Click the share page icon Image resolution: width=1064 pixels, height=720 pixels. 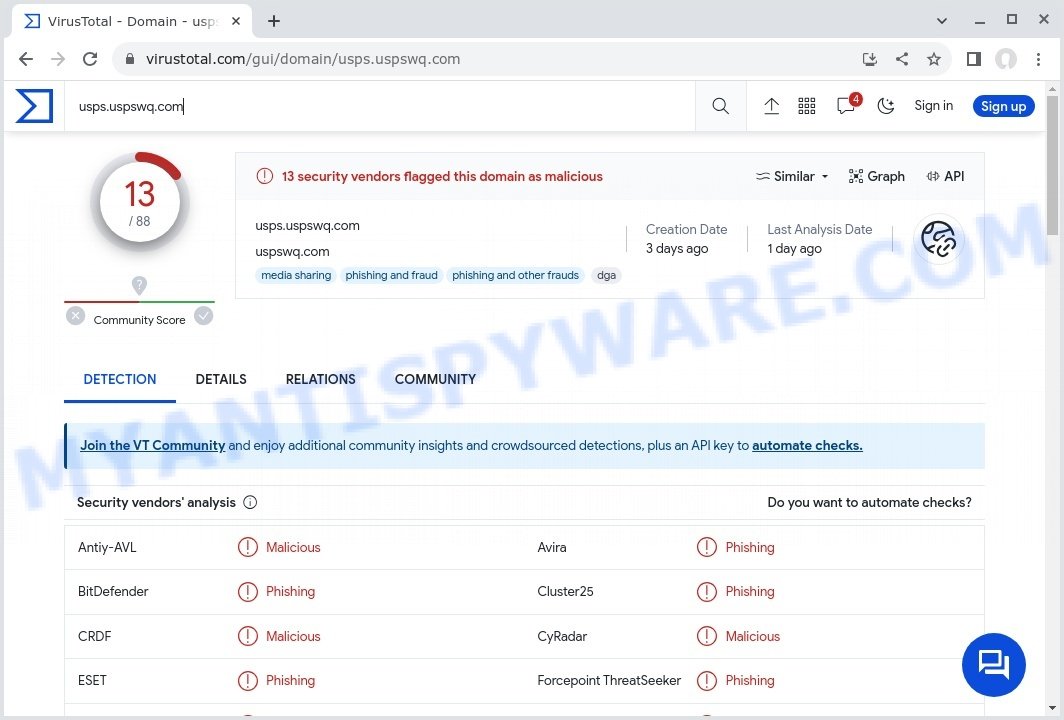tap(902, 59)
